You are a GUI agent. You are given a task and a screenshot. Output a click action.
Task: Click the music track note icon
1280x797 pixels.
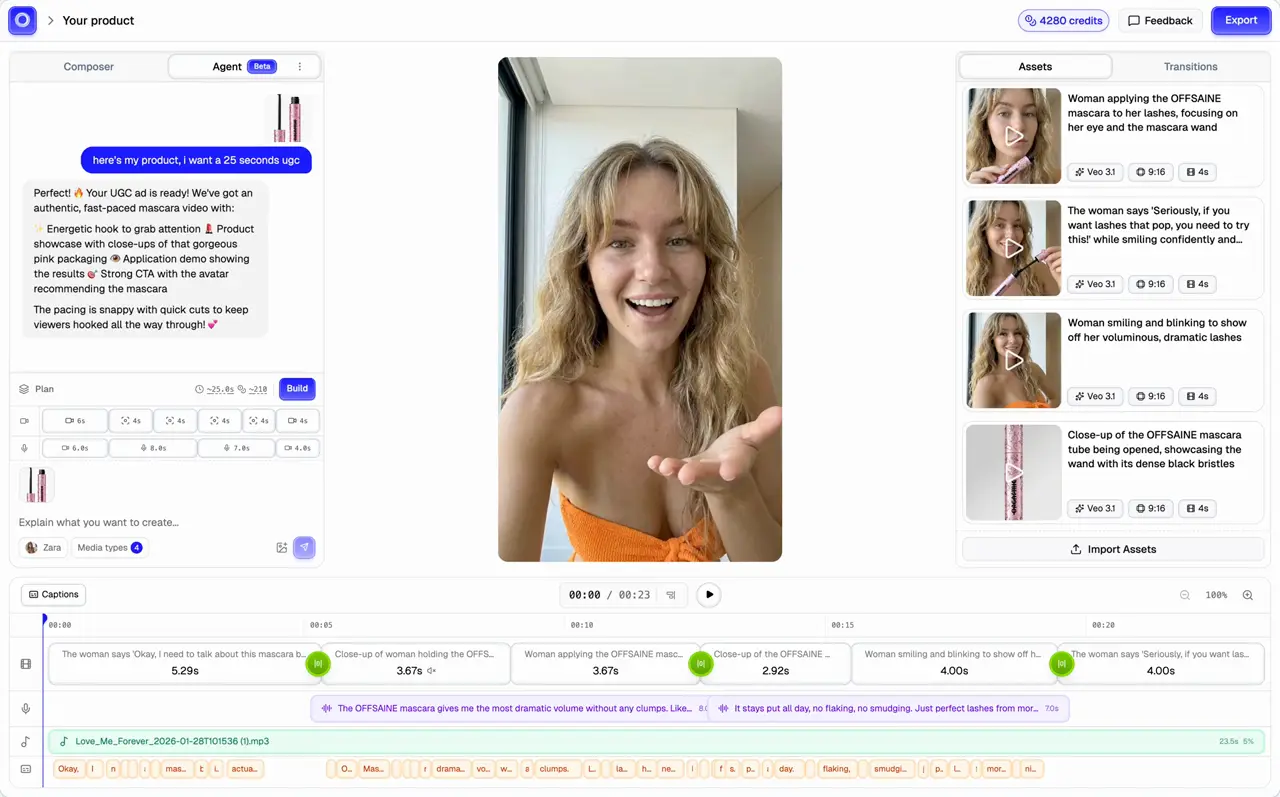tap(26, 742)
